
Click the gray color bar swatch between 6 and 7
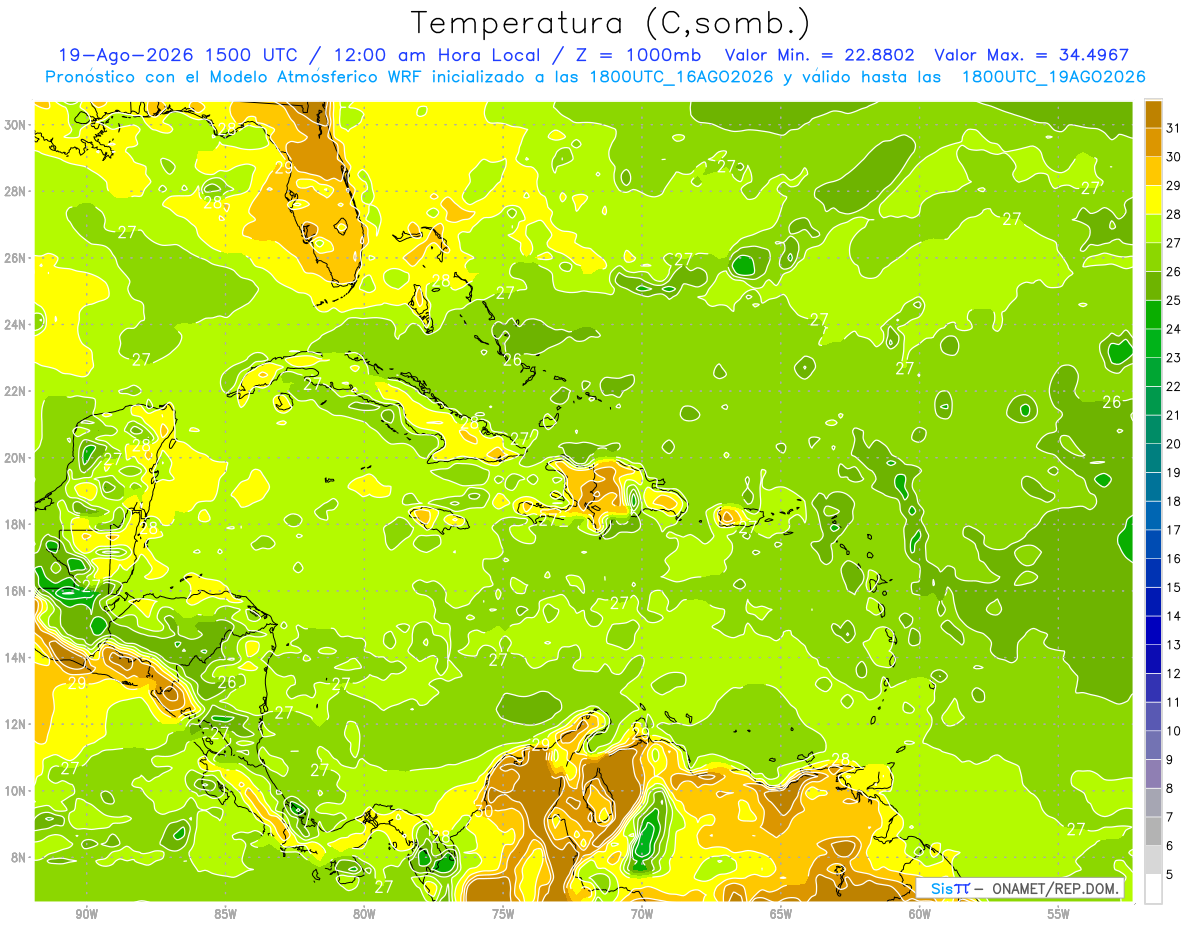tap(1153, 831)
